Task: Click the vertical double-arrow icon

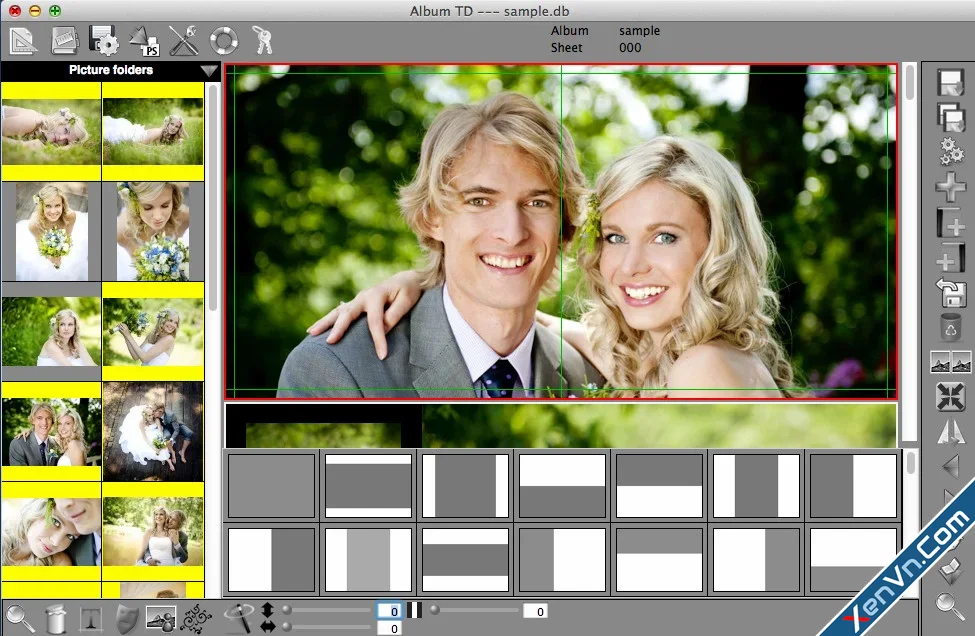Action: 267,610
